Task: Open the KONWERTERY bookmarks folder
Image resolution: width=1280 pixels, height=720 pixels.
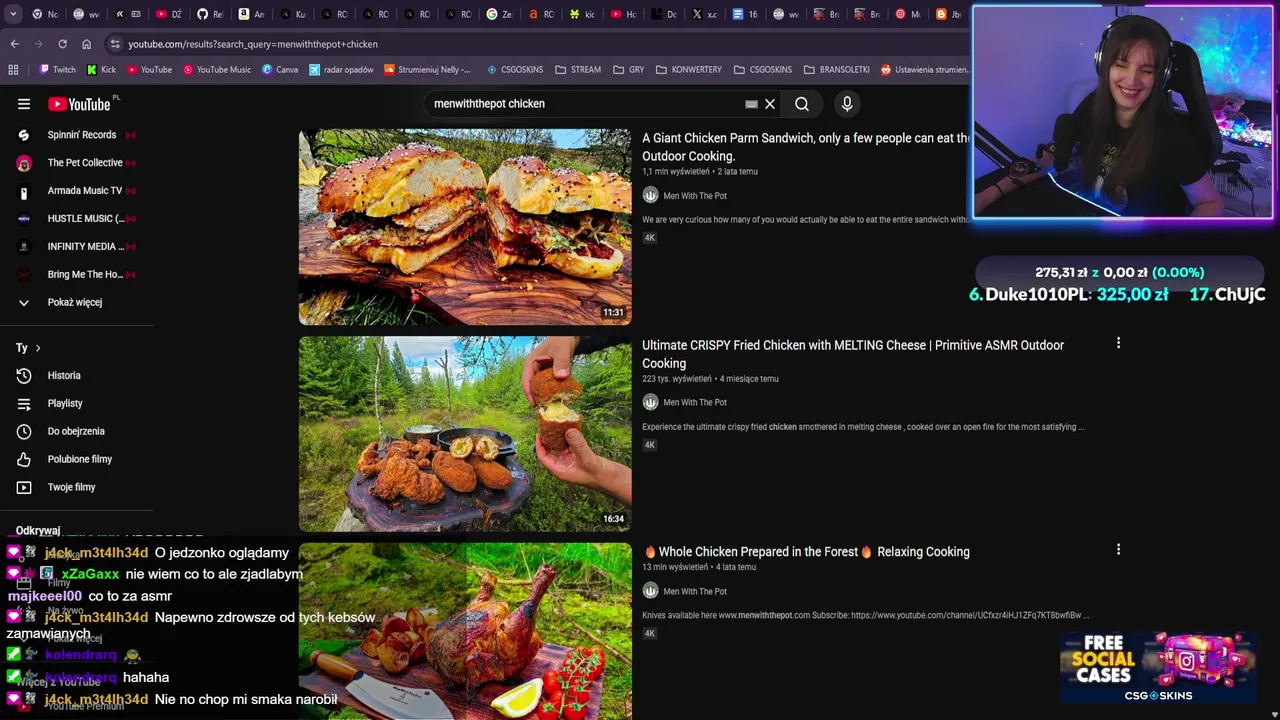Action: (689, 70)
